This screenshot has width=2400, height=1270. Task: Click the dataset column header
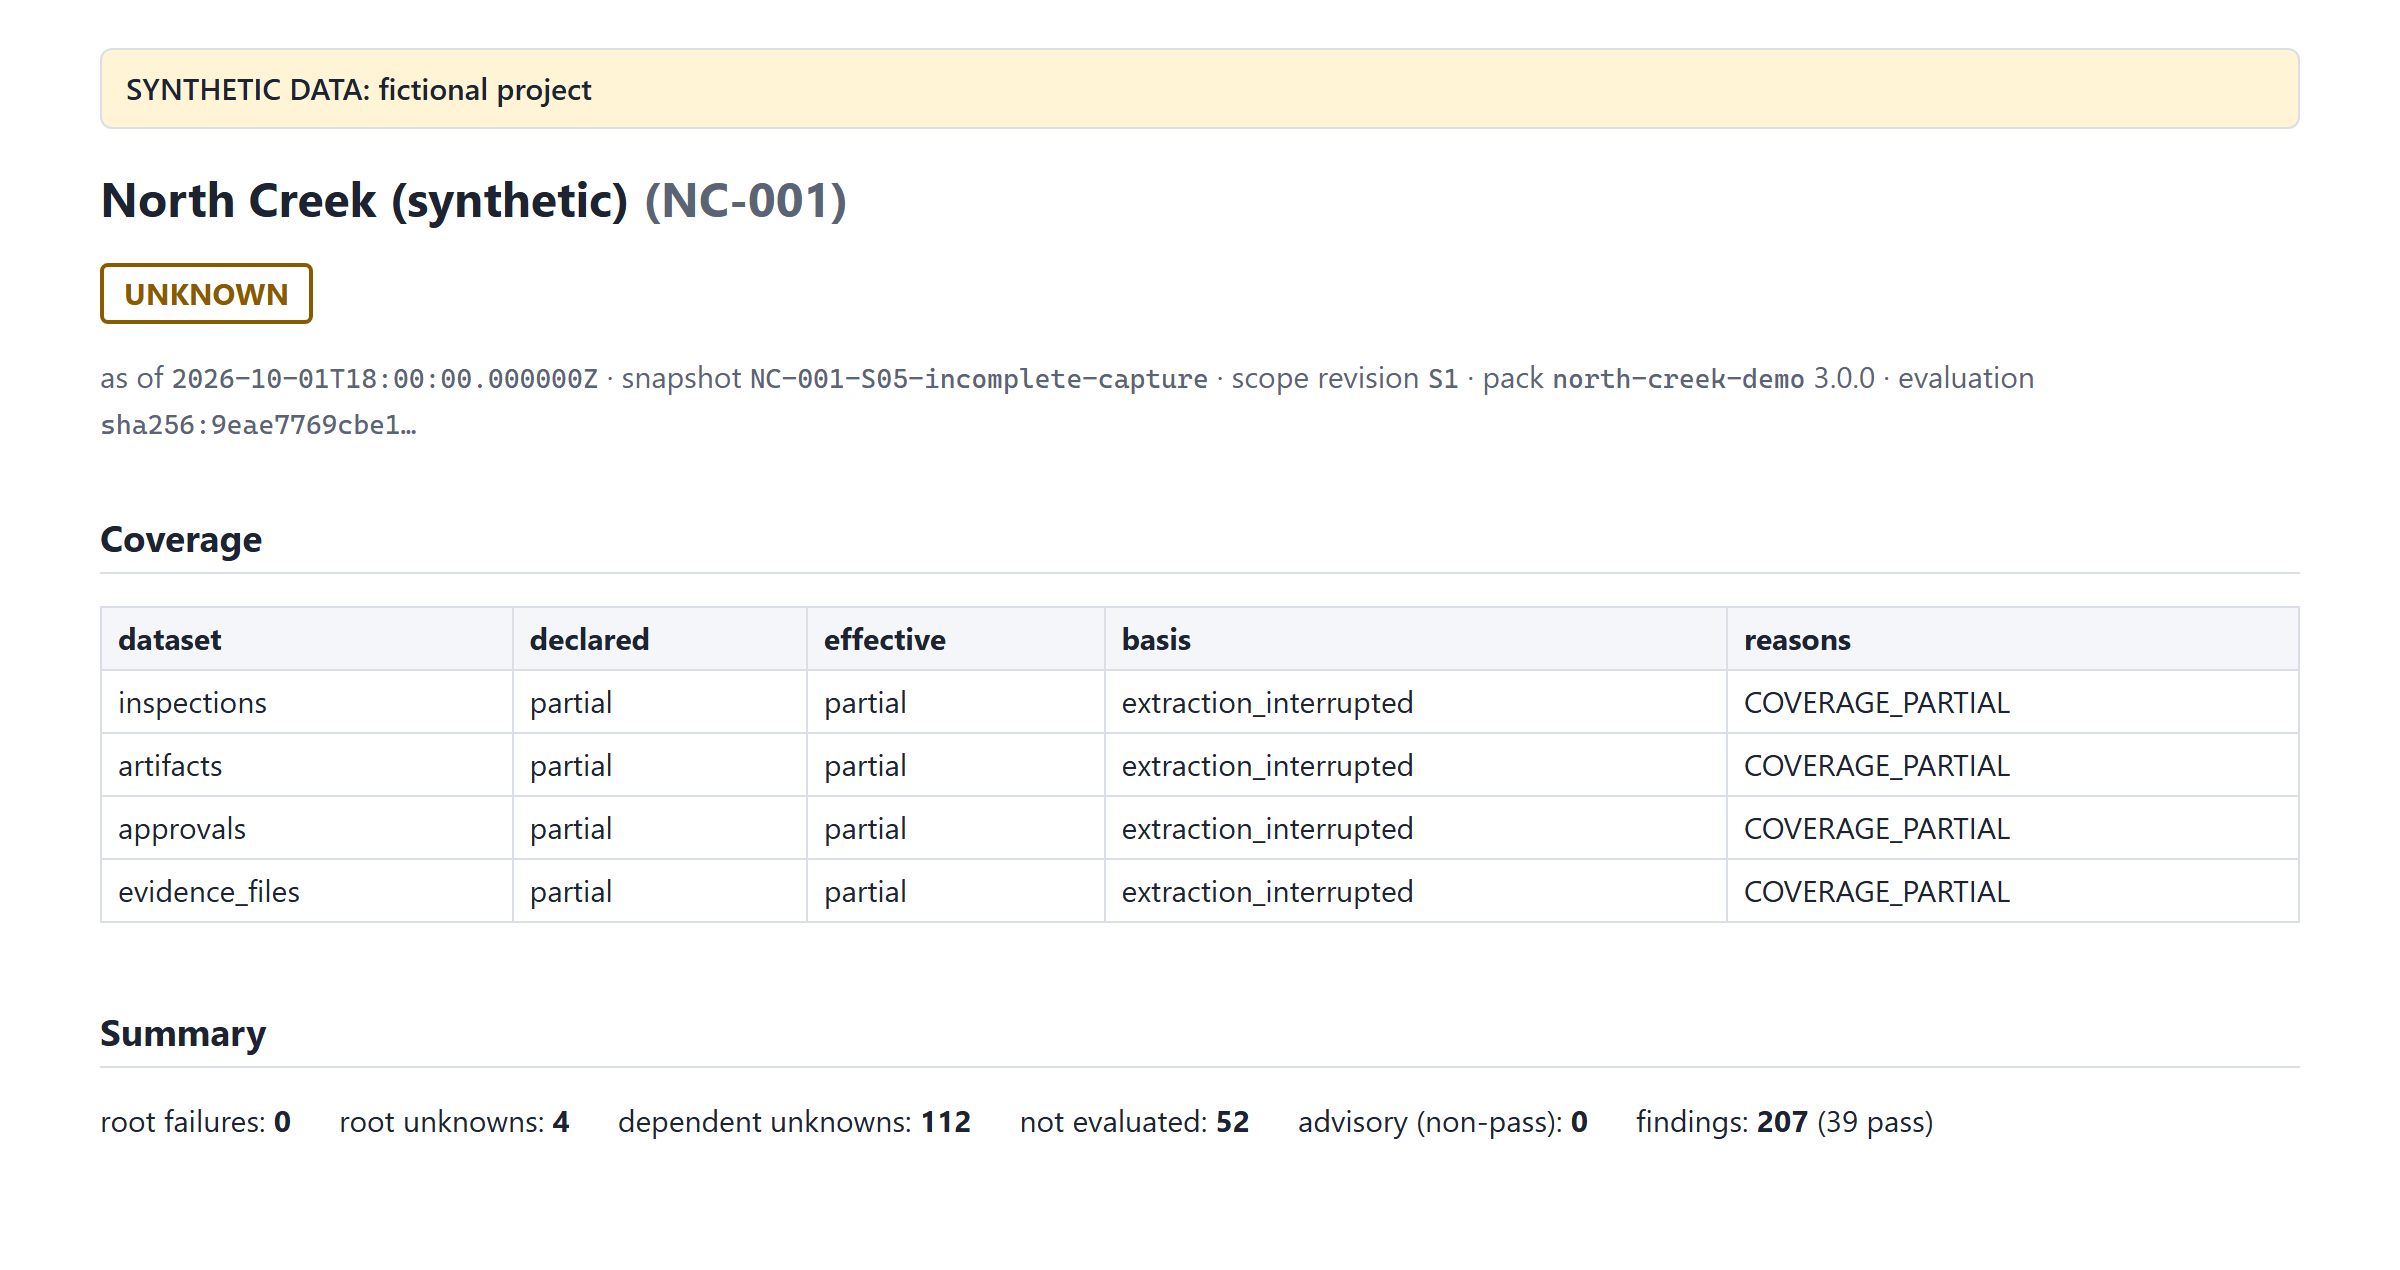coord(306,639)
